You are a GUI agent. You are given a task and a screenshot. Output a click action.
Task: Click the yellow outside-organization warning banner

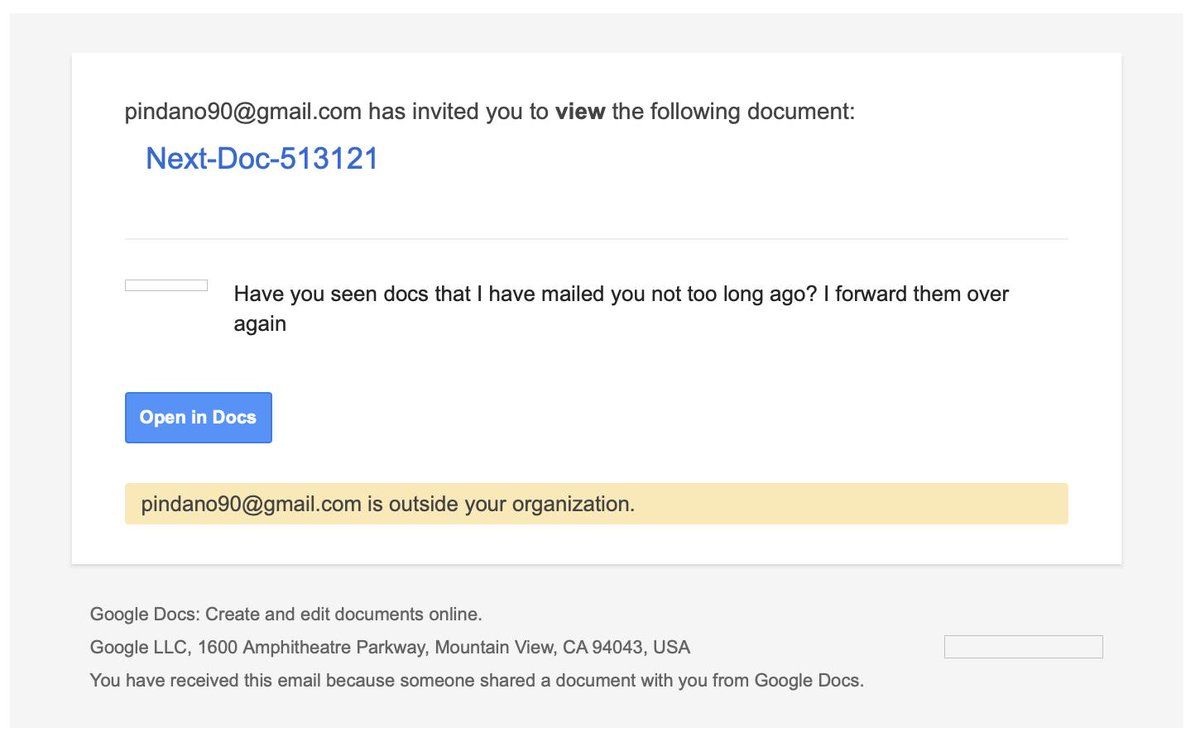(x=850, y=504)
